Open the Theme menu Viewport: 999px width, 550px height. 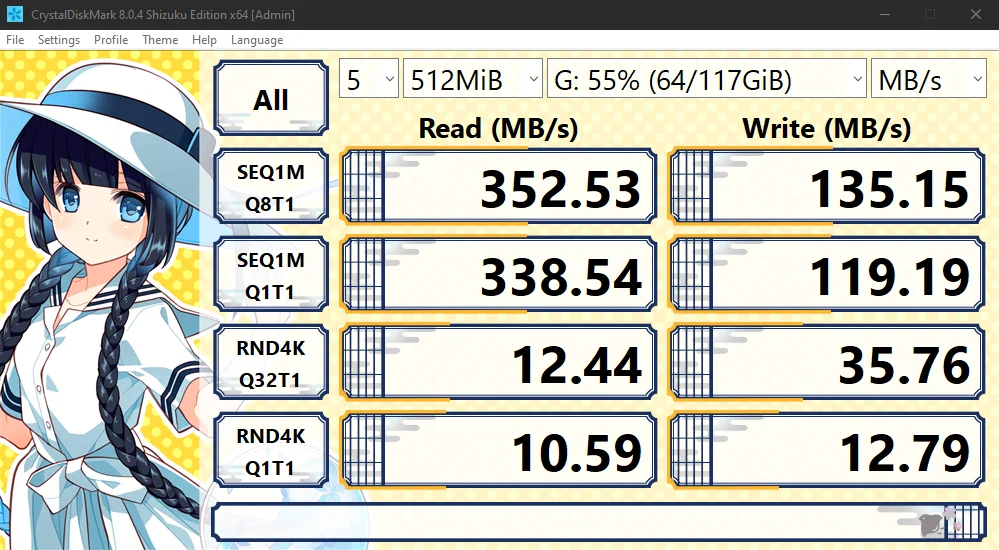(x=160, y=40)
